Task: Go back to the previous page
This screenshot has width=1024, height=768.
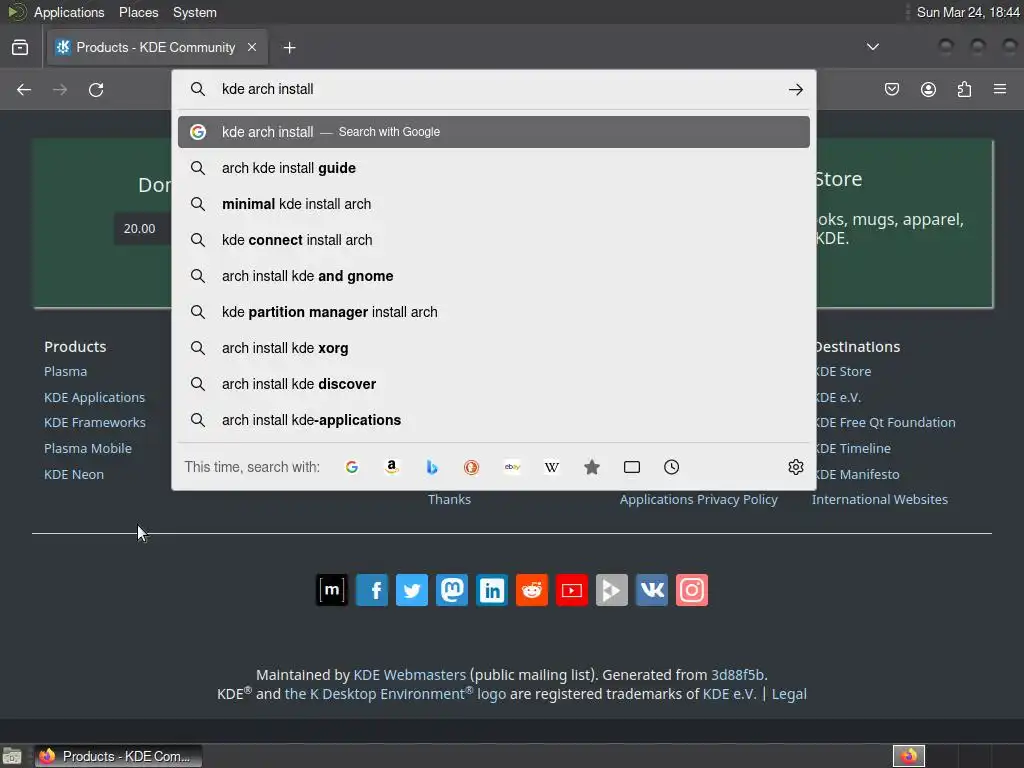Action: pos(24,89)
